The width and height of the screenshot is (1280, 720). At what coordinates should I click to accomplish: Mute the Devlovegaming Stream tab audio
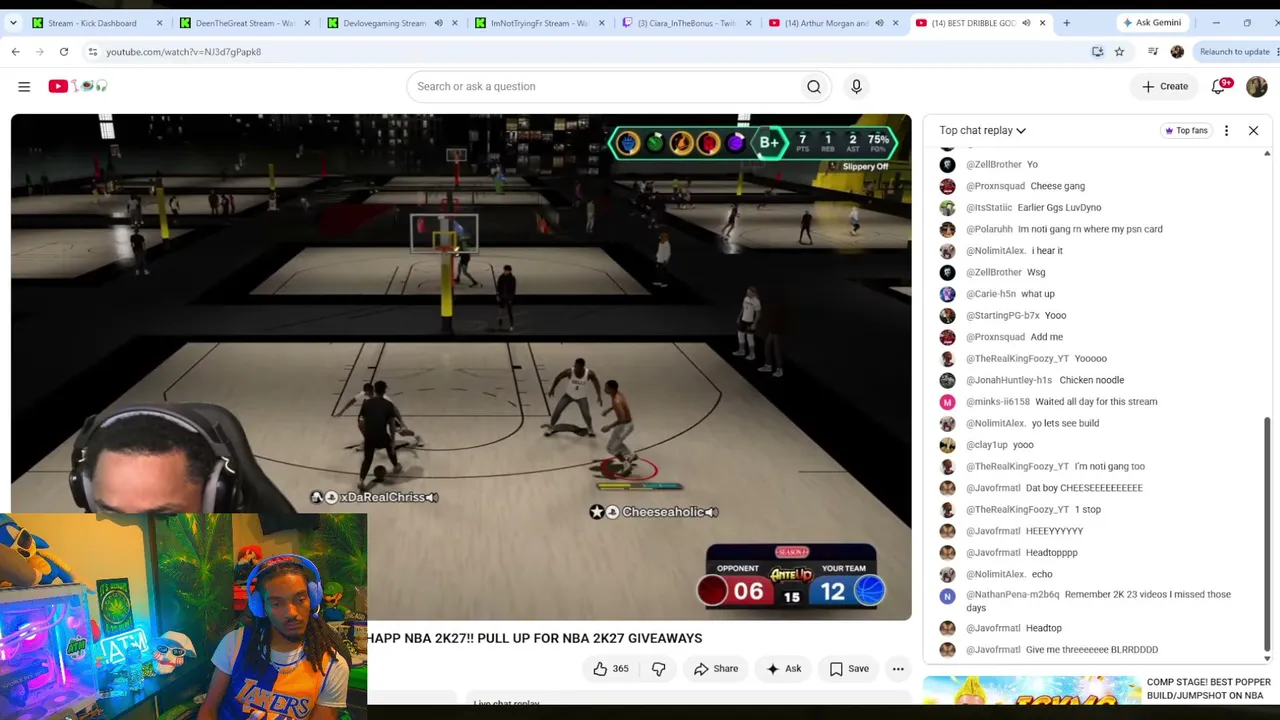tap(438, 23)
